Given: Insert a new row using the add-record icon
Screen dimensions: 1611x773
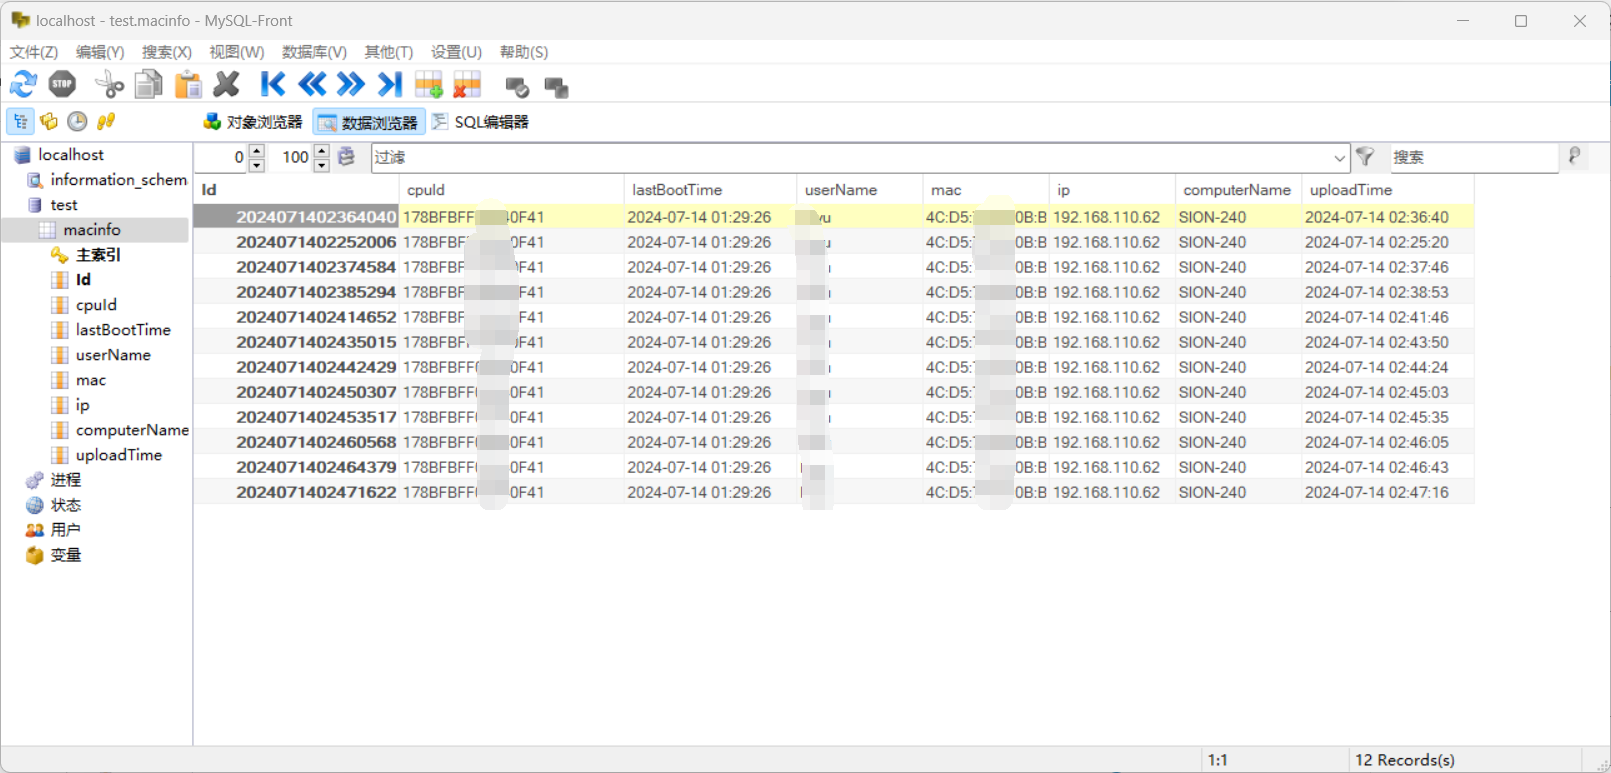Looking at the screenshot, I should pyautogui.click(x=429, y=85).
